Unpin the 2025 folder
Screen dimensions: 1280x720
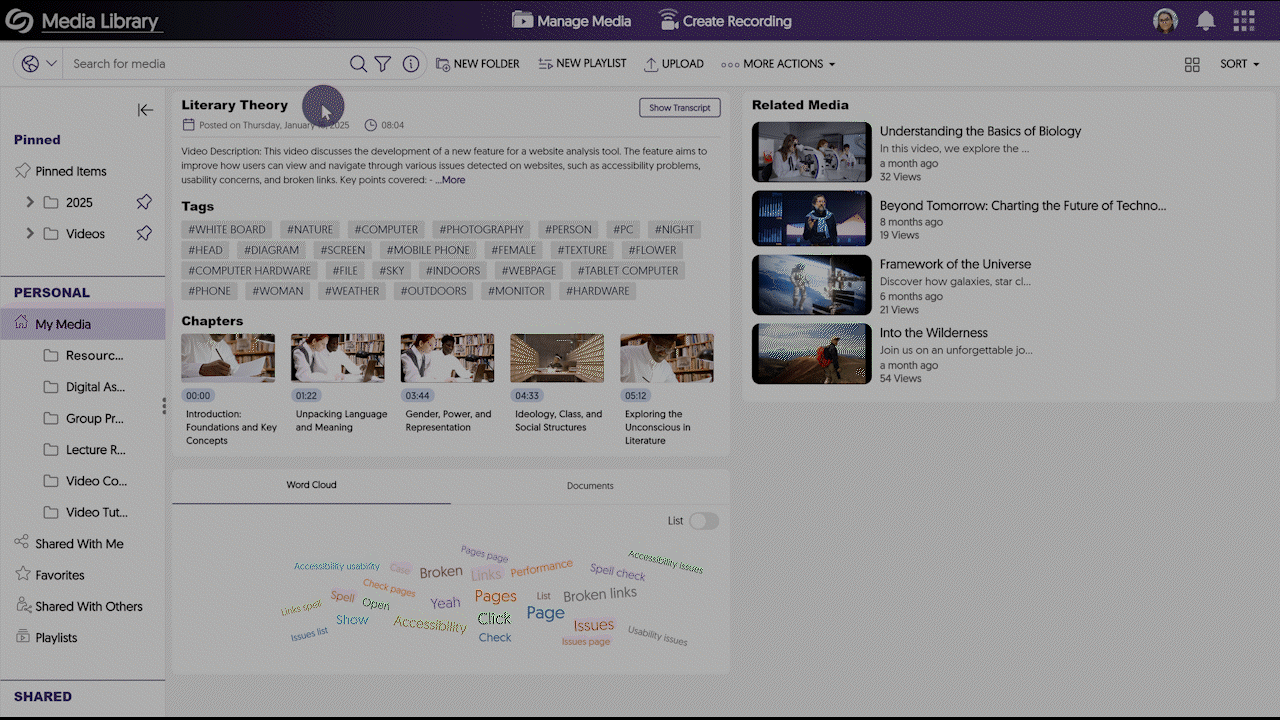144,202
